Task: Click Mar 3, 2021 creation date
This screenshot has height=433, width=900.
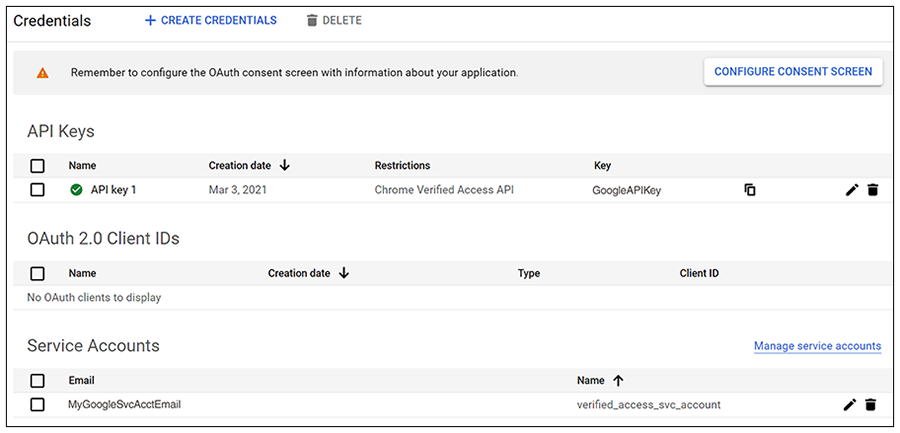Action: point(238,190)
